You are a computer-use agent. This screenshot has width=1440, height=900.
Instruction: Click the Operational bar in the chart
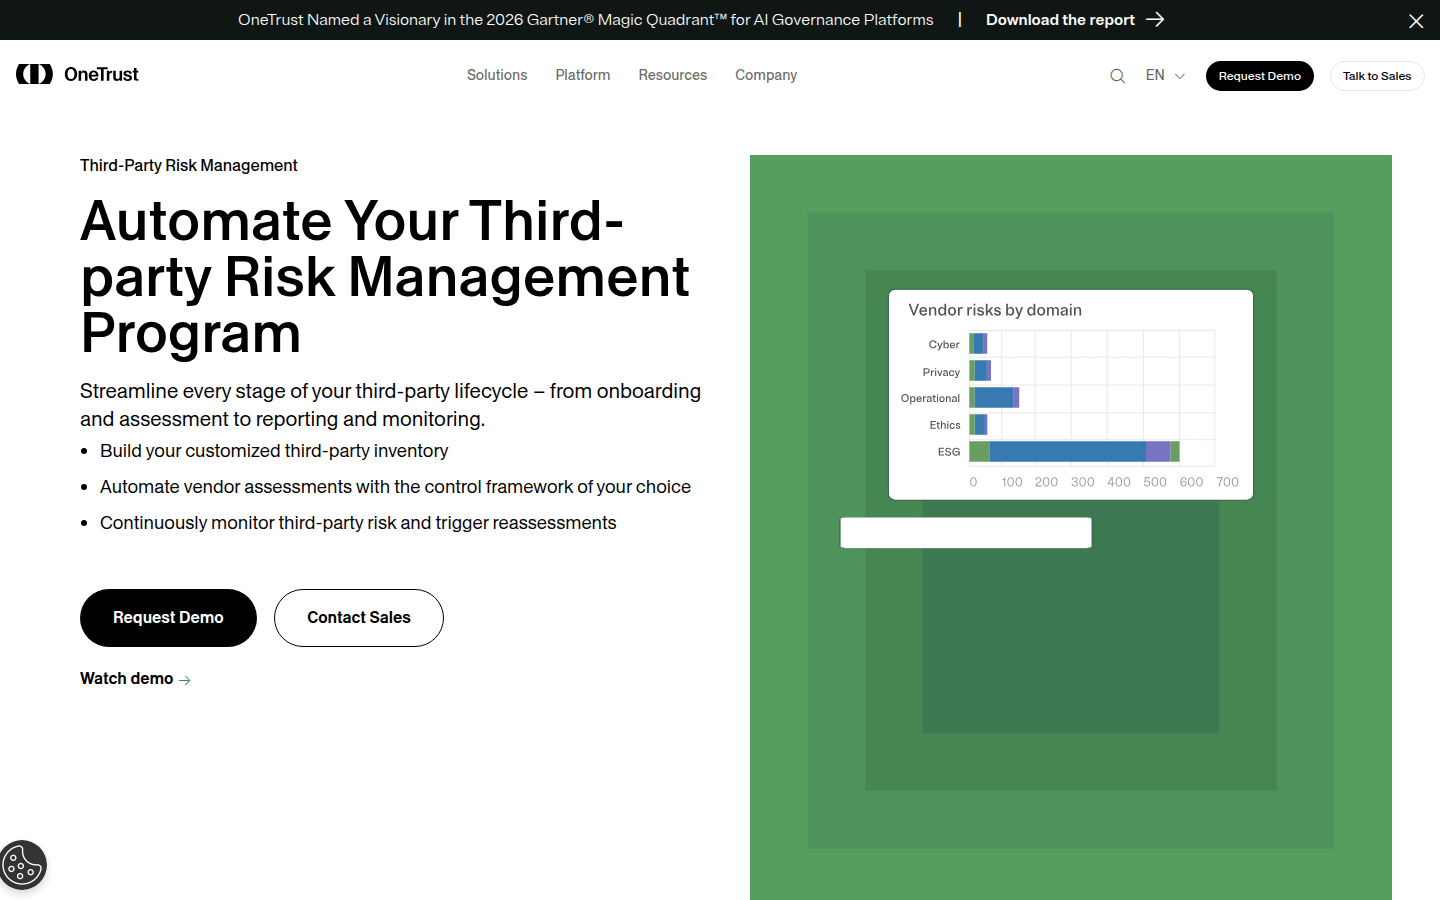[x=995, y=398]
